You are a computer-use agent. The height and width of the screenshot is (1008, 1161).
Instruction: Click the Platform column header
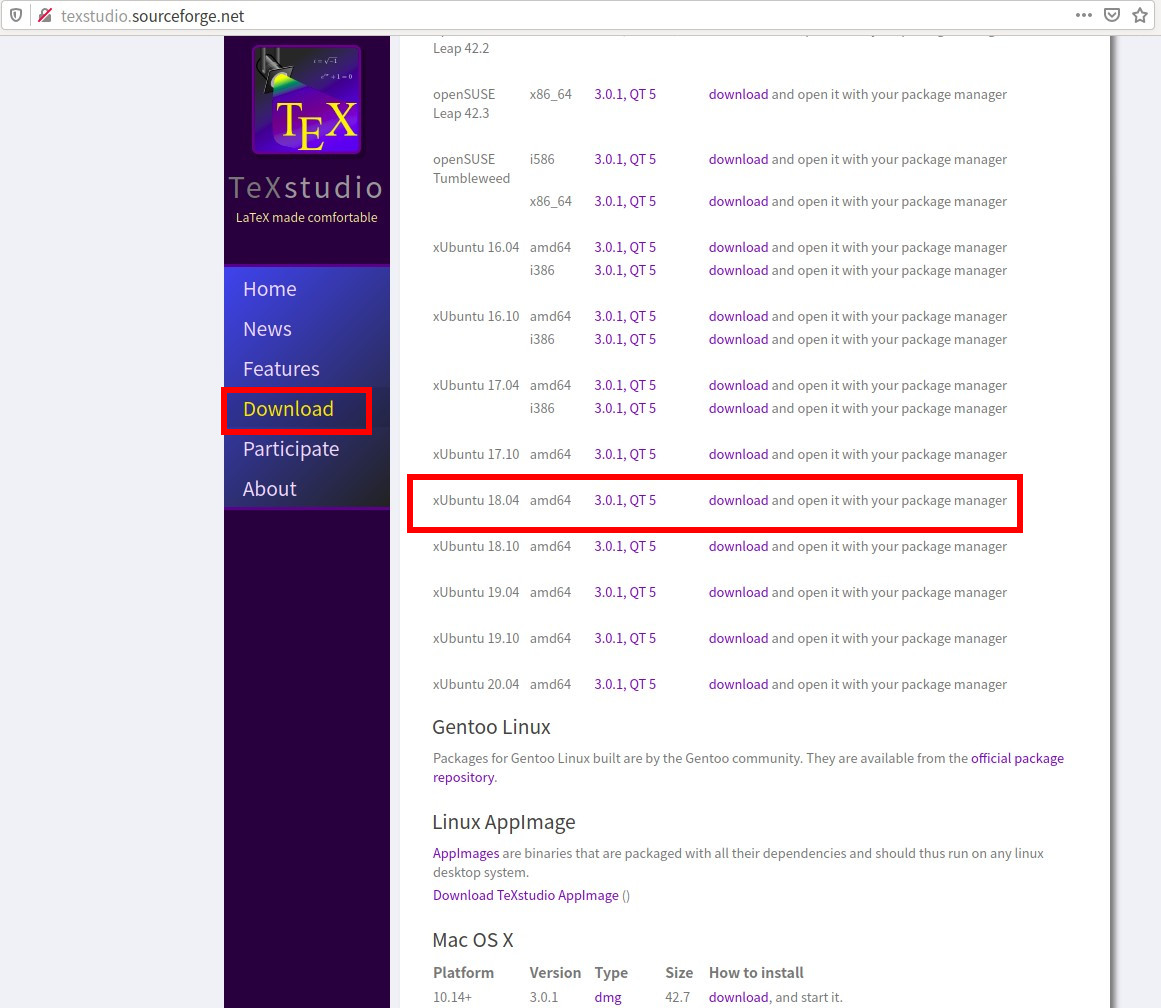(x=464, y=973)
